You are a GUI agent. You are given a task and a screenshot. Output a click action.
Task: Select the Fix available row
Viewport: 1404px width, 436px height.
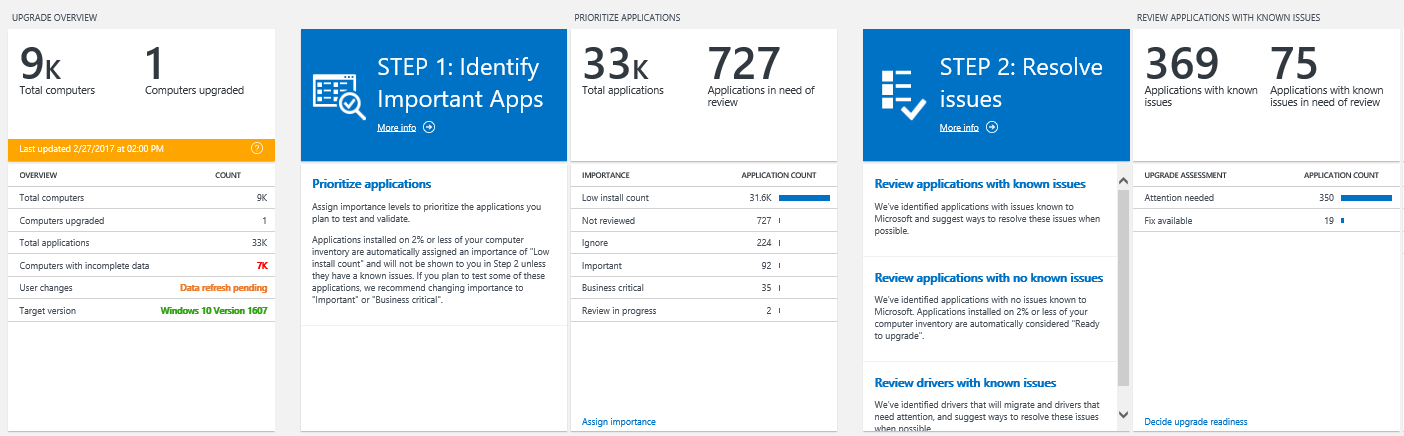(x=1264, y=220)
